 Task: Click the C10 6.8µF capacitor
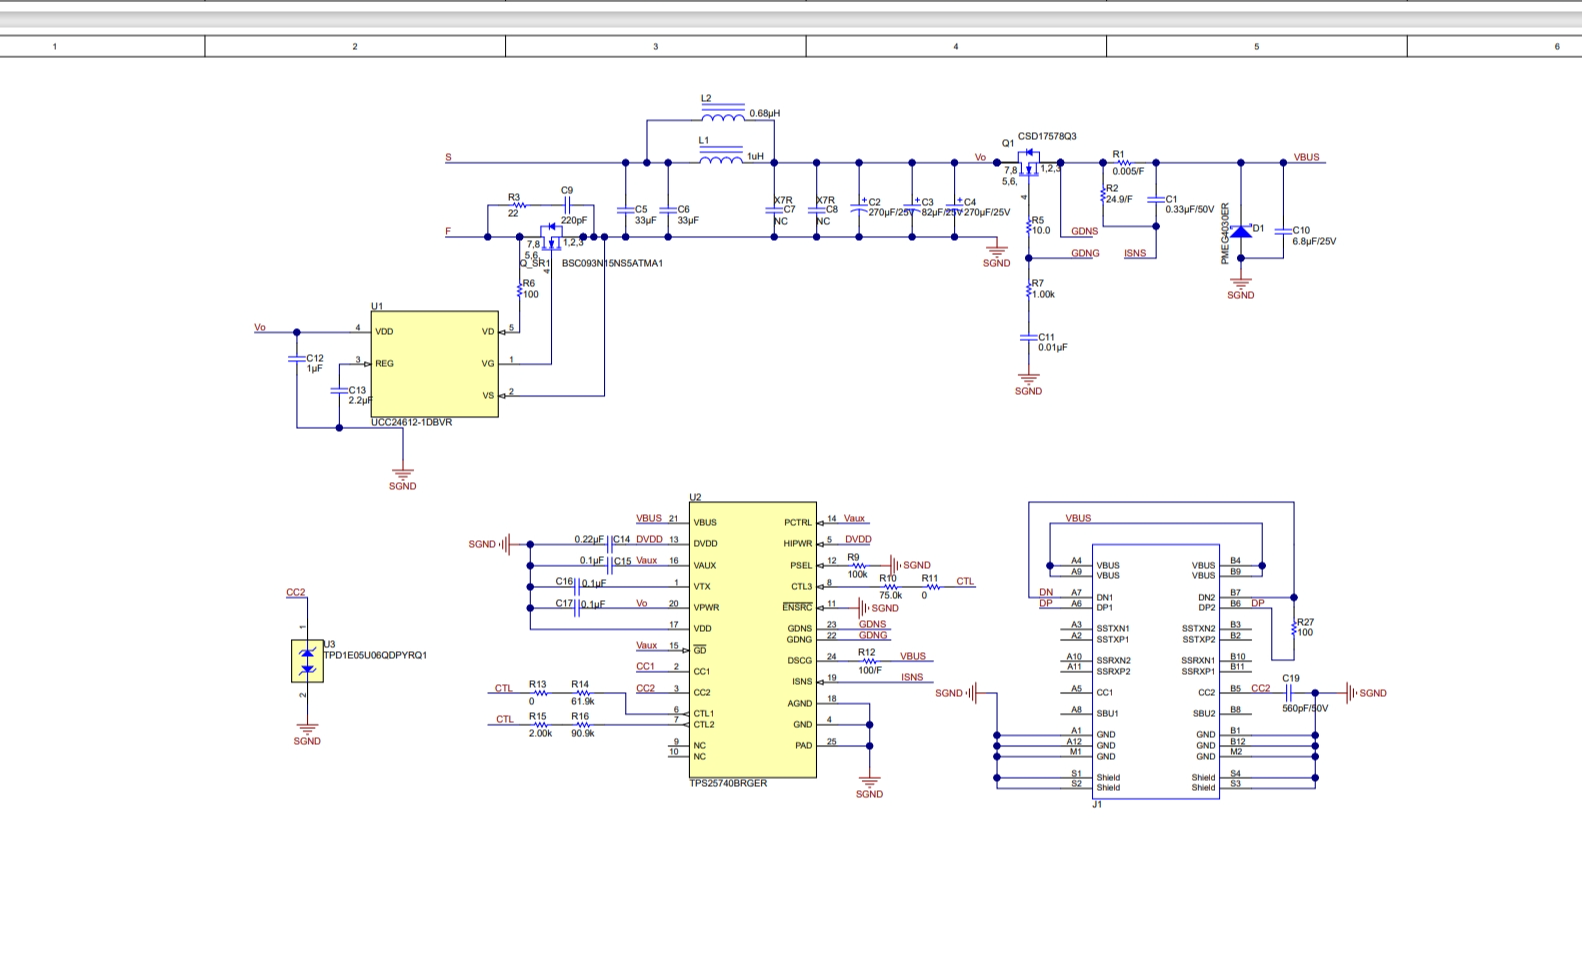click(x=1284, y=231)
